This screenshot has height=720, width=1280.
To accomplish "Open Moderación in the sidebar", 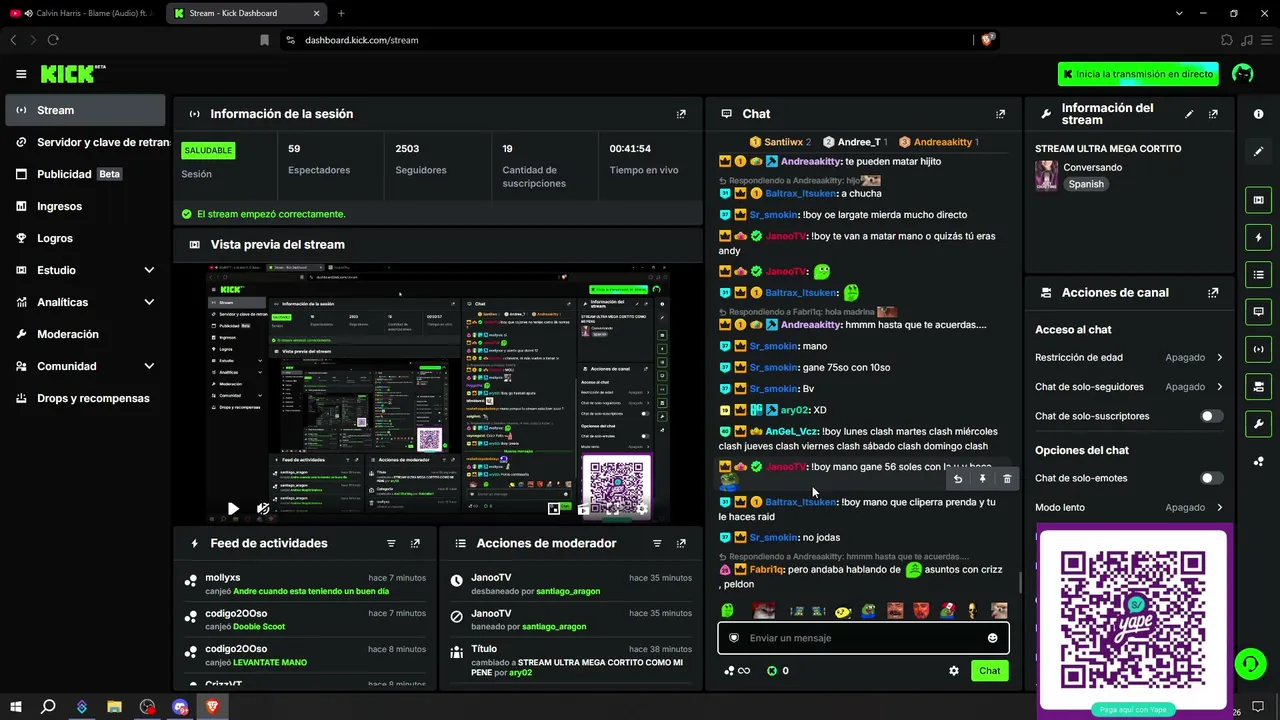I will point(85,334).
